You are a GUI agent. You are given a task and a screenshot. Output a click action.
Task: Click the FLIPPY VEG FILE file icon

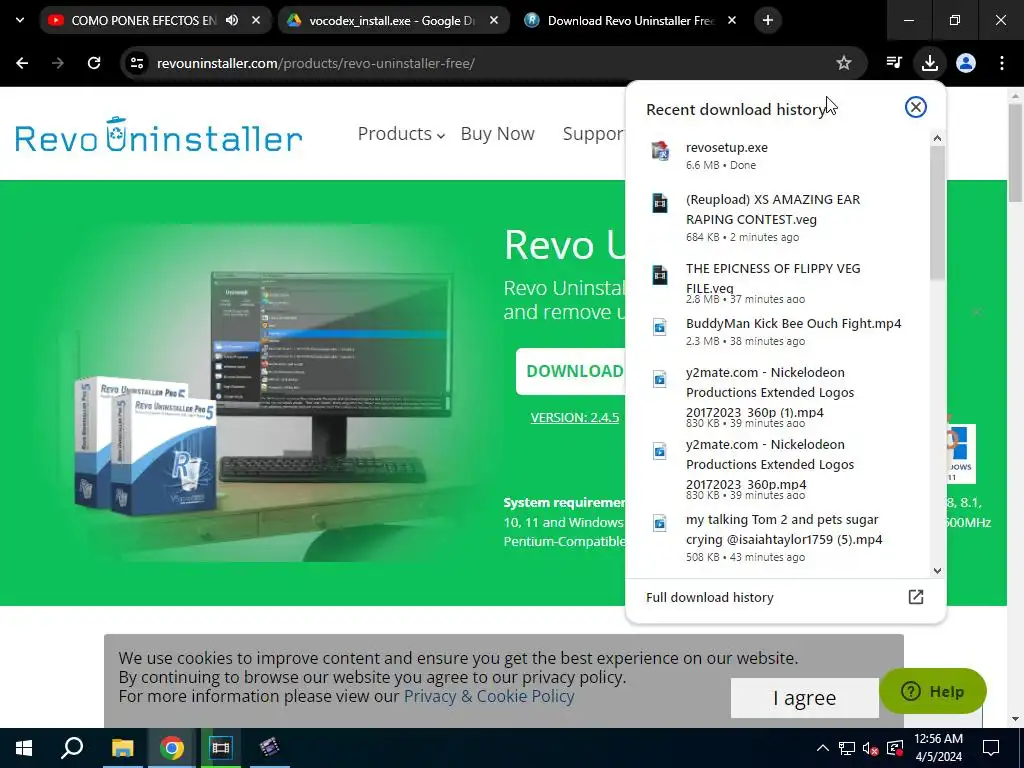click(660, 275)
